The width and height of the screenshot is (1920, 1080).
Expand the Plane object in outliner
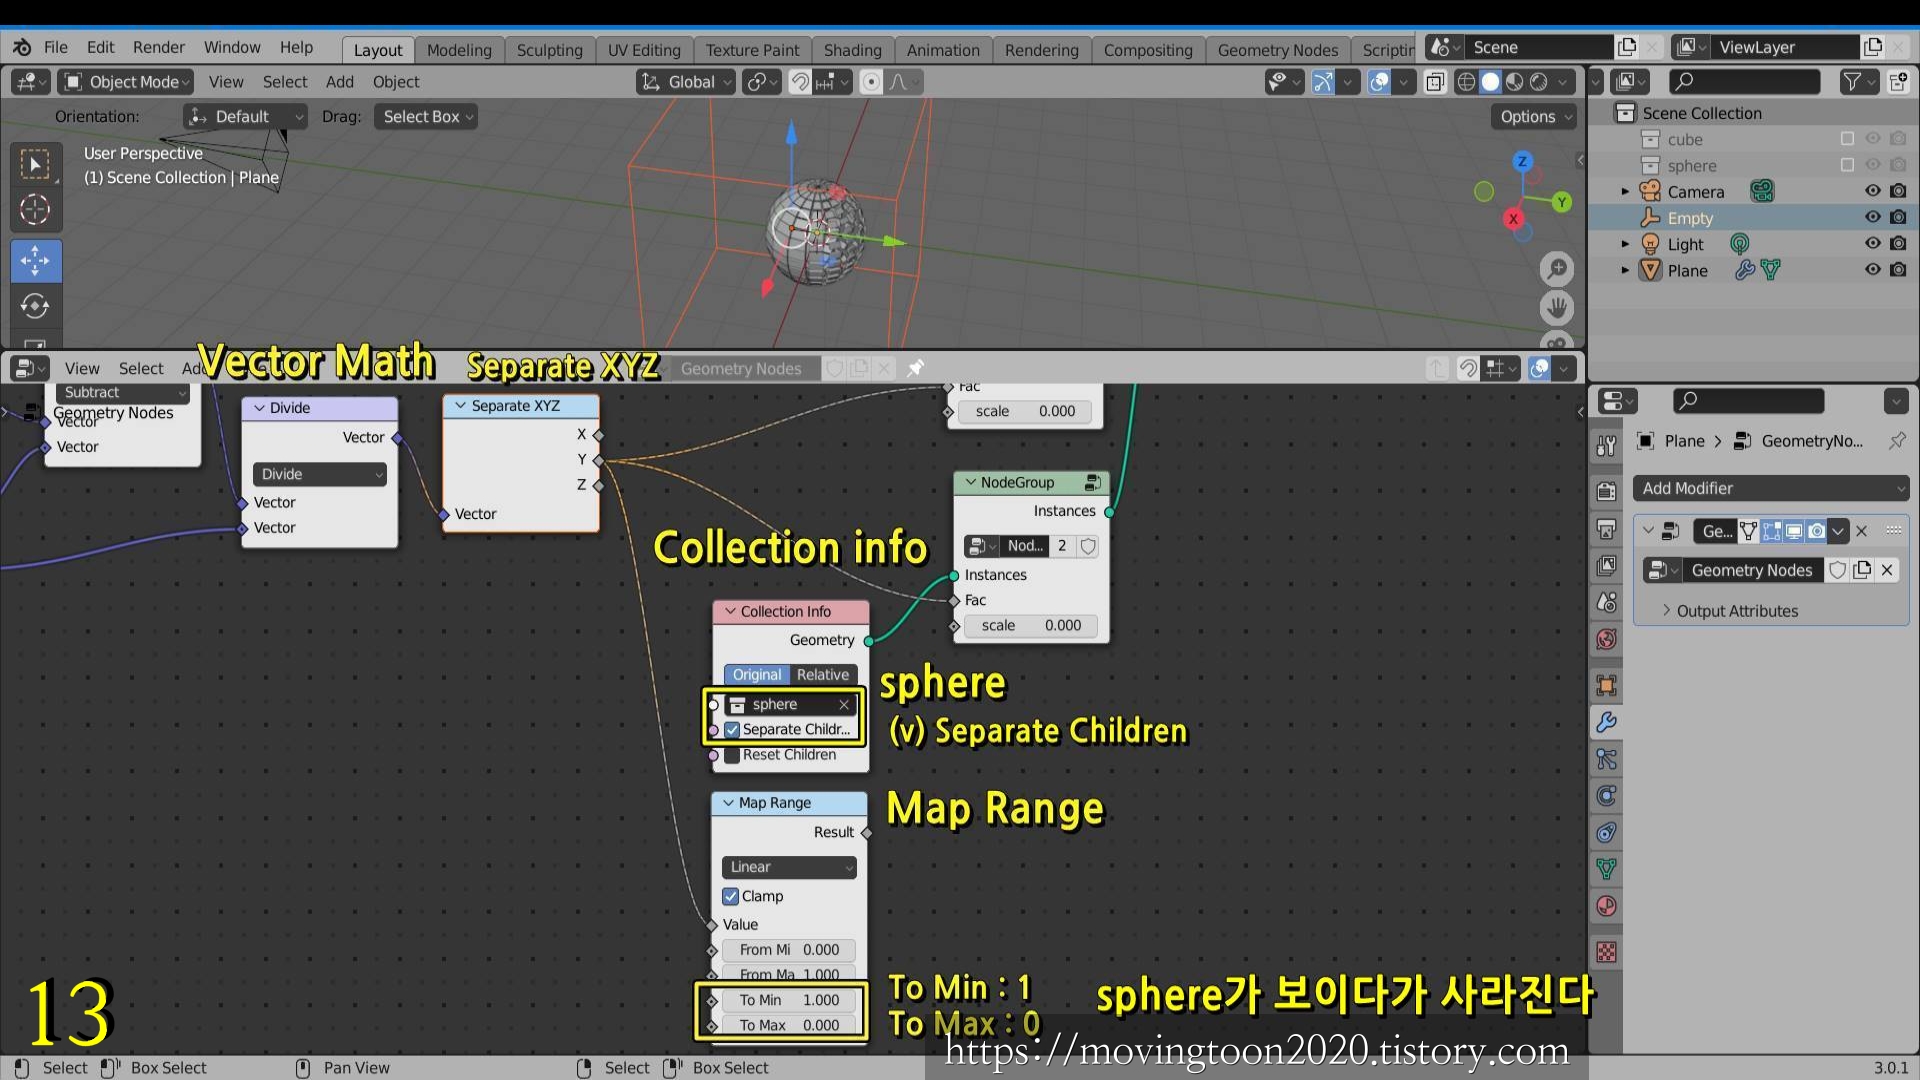pos(1625,270)
